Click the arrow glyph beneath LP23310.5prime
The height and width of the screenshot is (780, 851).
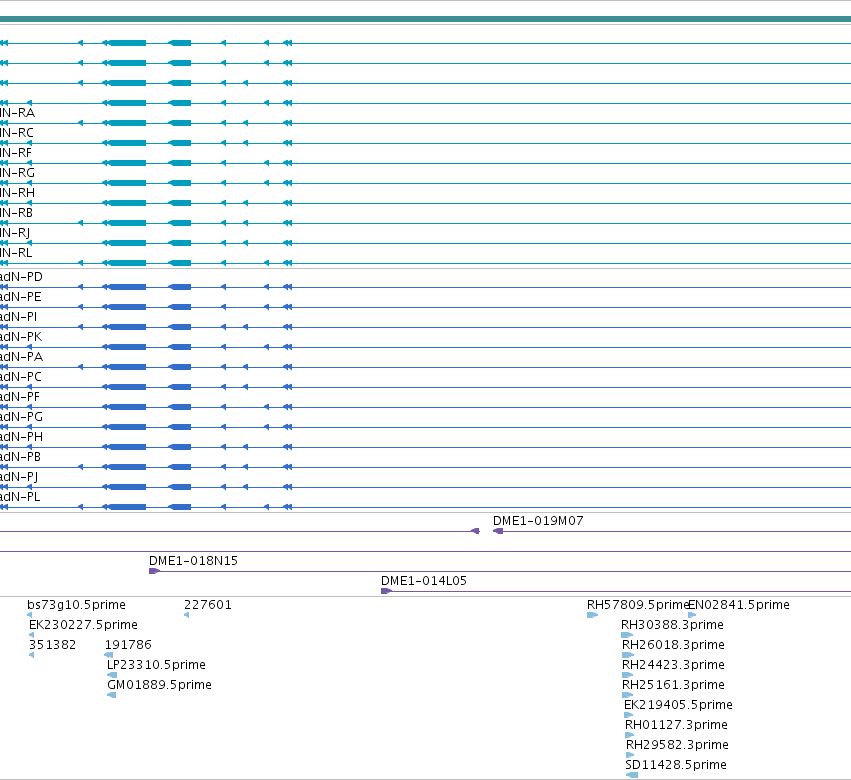pyautogui.click(x=112, y=675)
